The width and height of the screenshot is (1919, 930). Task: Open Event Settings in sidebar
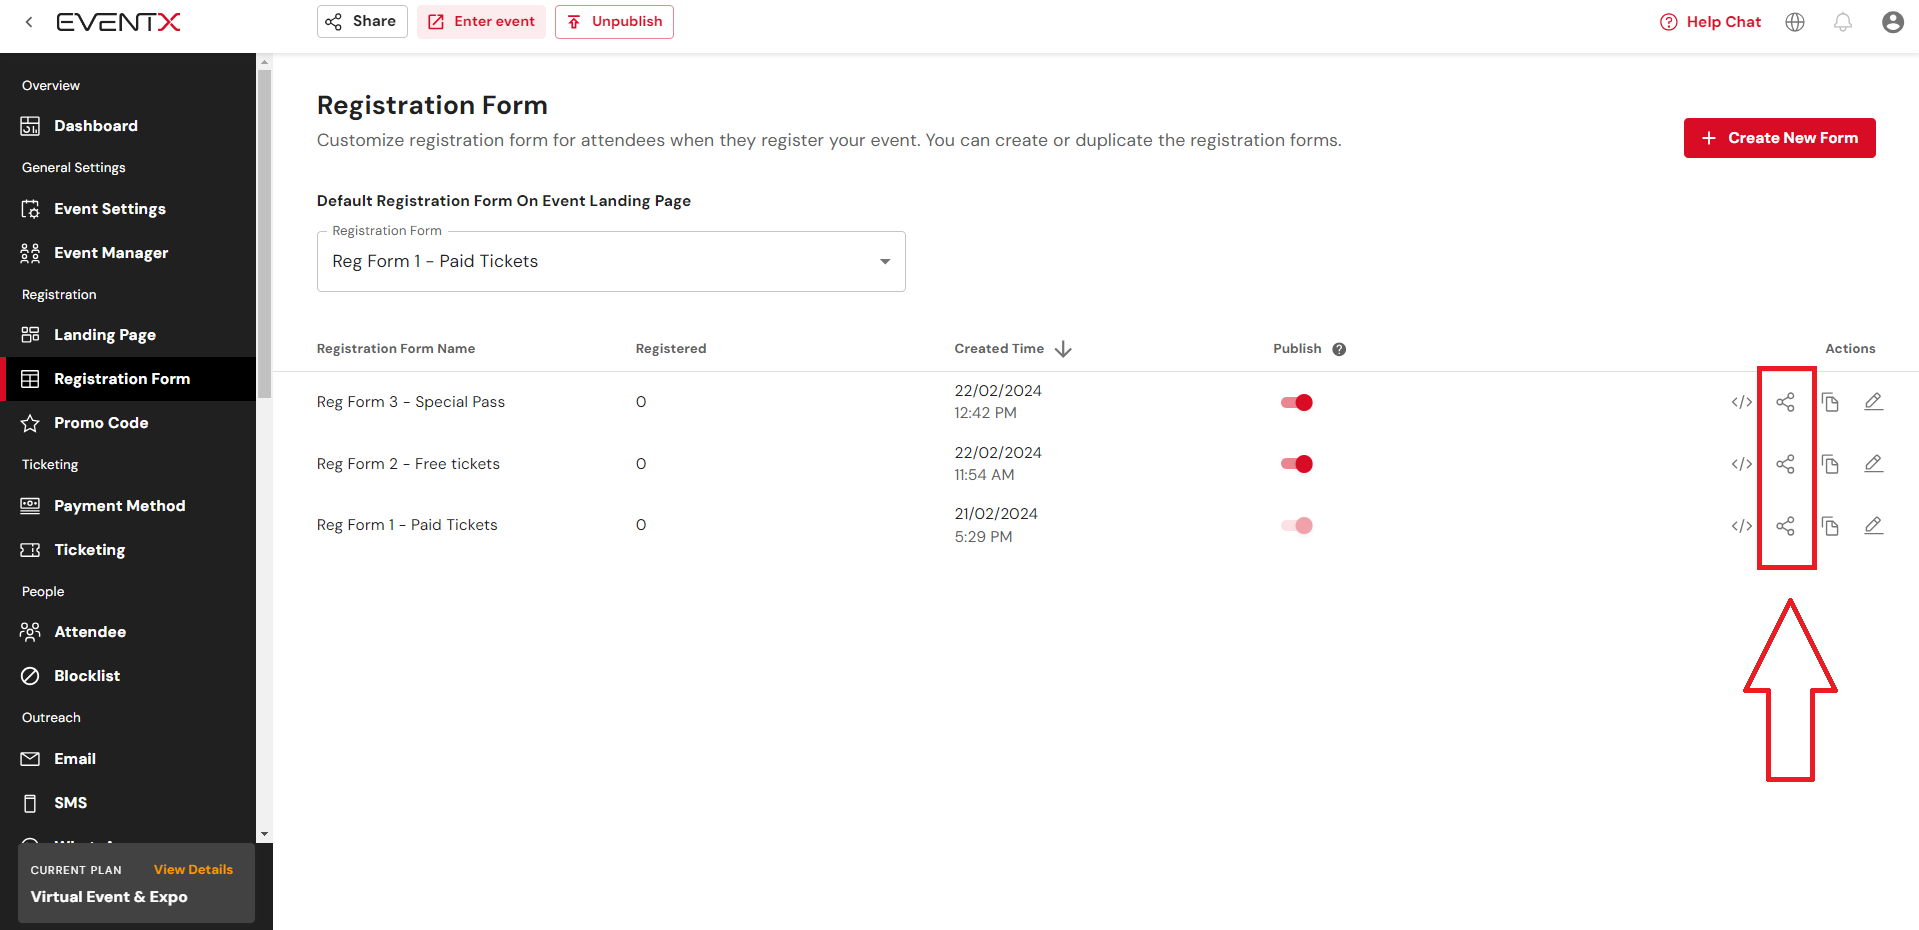coord(128,209)
